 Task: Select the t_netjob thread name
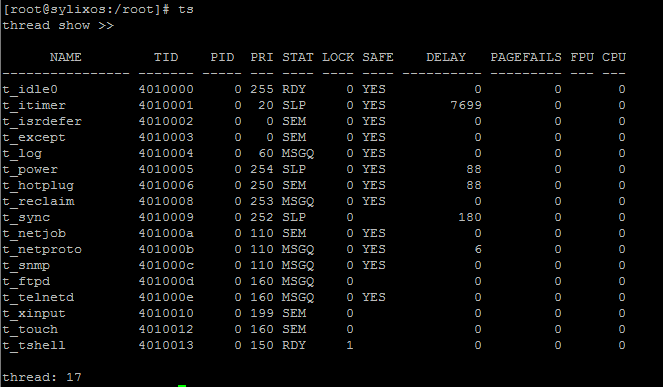click(34, 234)
